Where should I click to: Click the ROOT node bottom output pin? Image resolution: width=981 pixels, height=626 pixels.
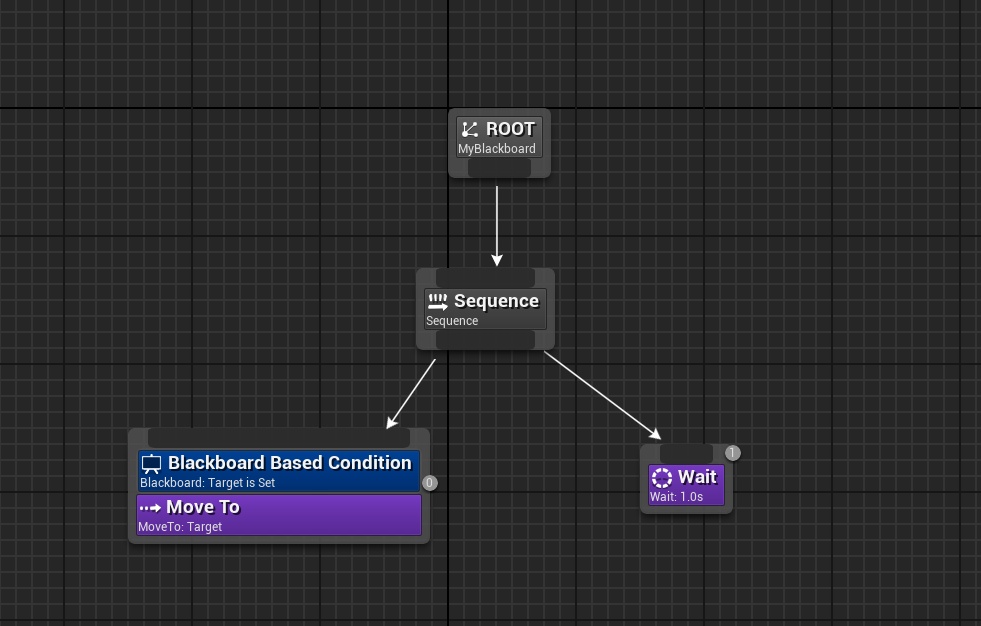click(x=499, y=168)
